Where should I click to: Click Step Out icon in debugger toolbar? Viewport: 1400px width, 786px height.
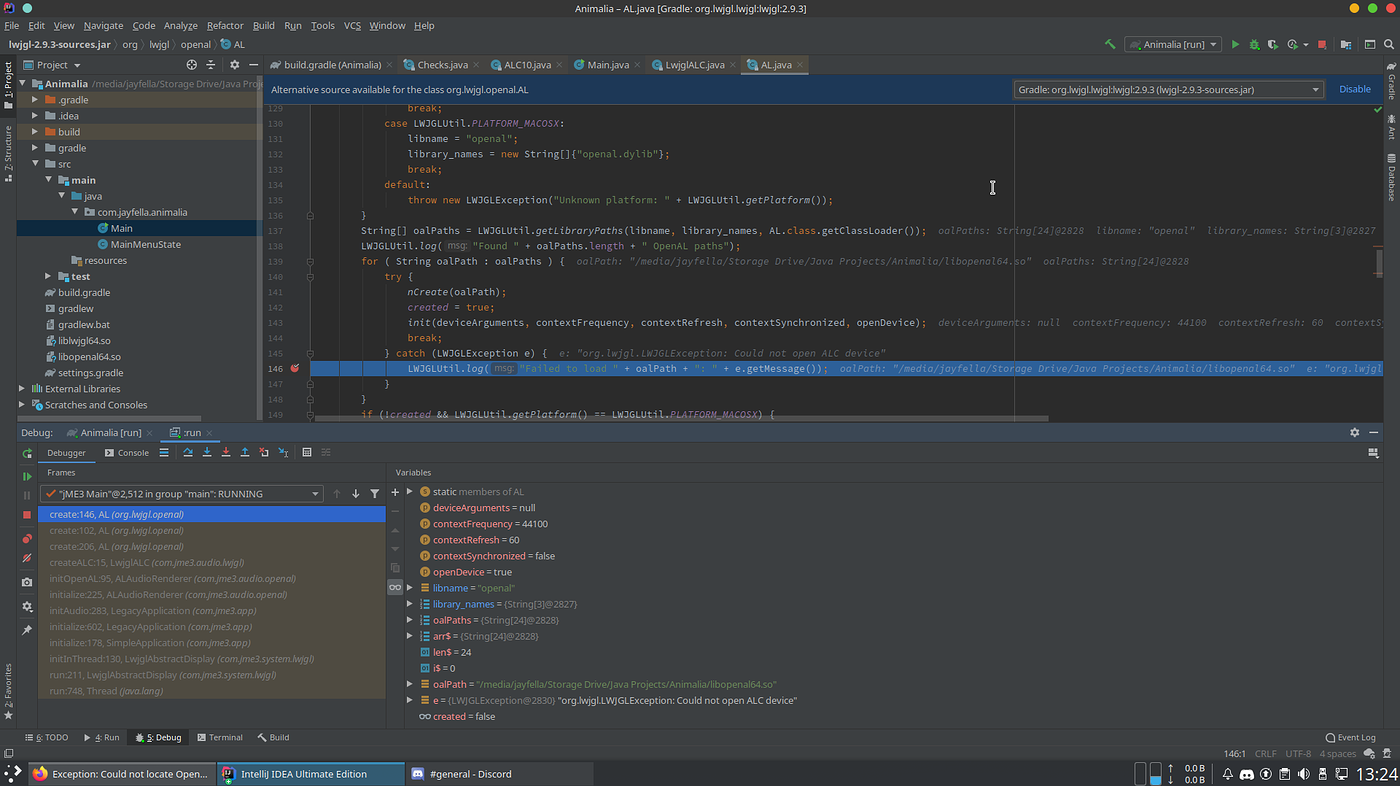[245, 453]
